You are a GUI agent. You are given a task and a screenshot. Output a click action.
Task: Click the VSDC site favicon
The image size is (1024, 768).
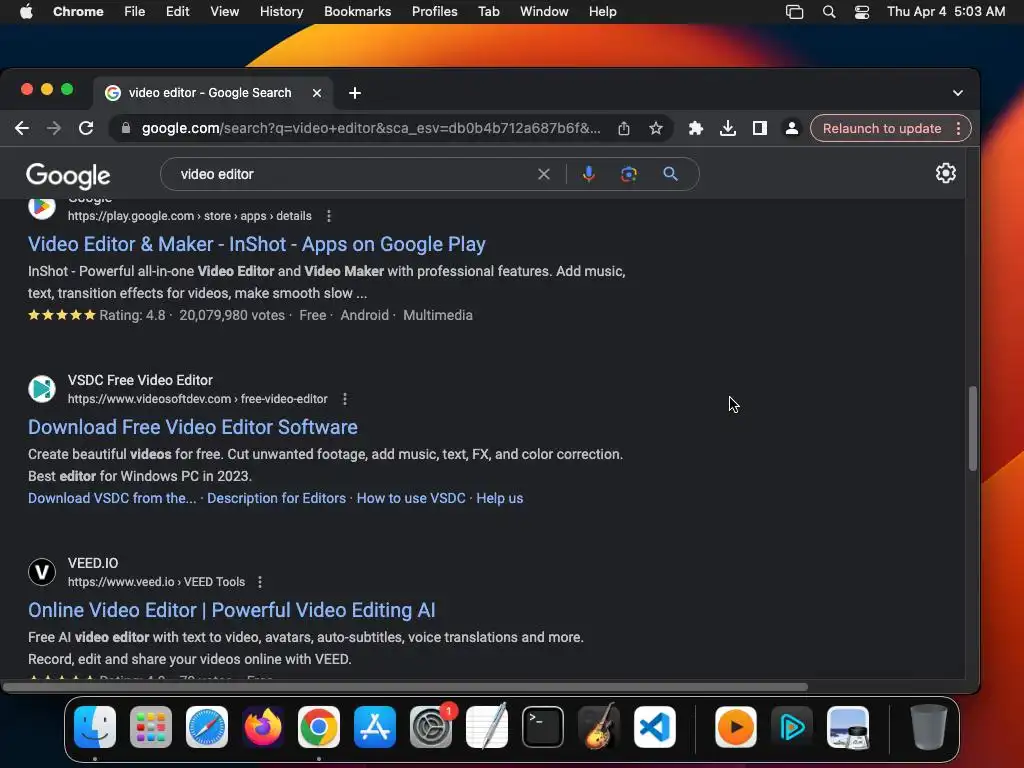[x=42, y=389]
